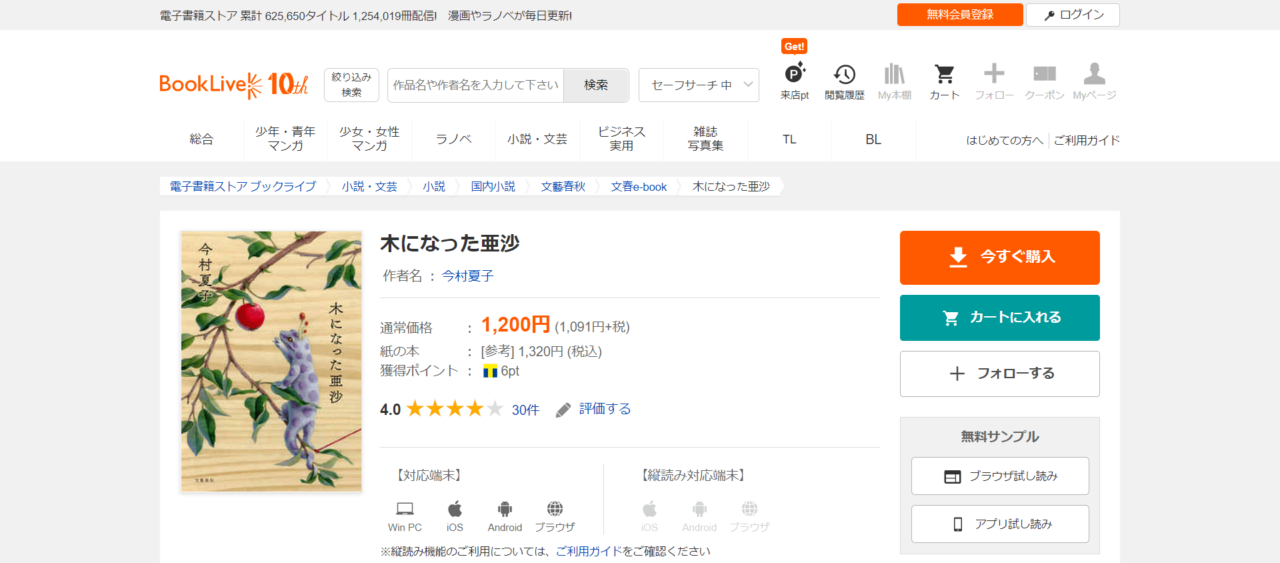The width and height of the screenshot is (1280, 563).
Task: Open 閲覧履歴 browsing history icon
Action: 844,75
